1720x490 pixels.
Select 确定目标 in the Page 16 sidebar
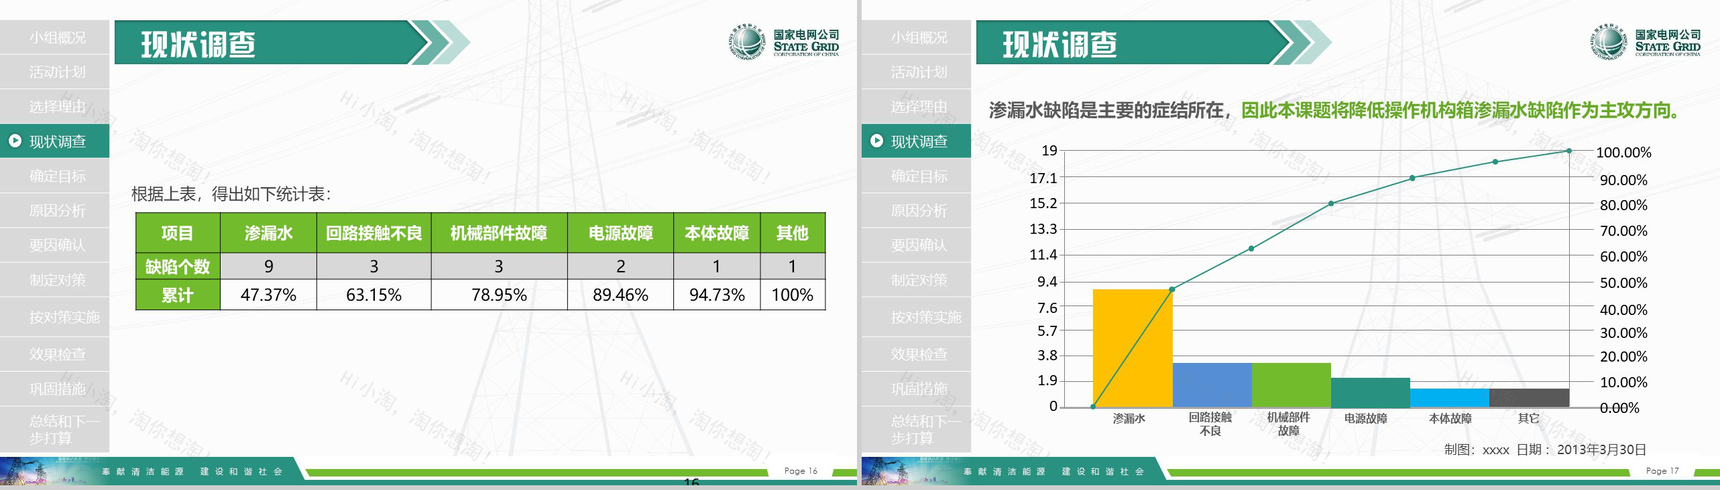(57, 176)
